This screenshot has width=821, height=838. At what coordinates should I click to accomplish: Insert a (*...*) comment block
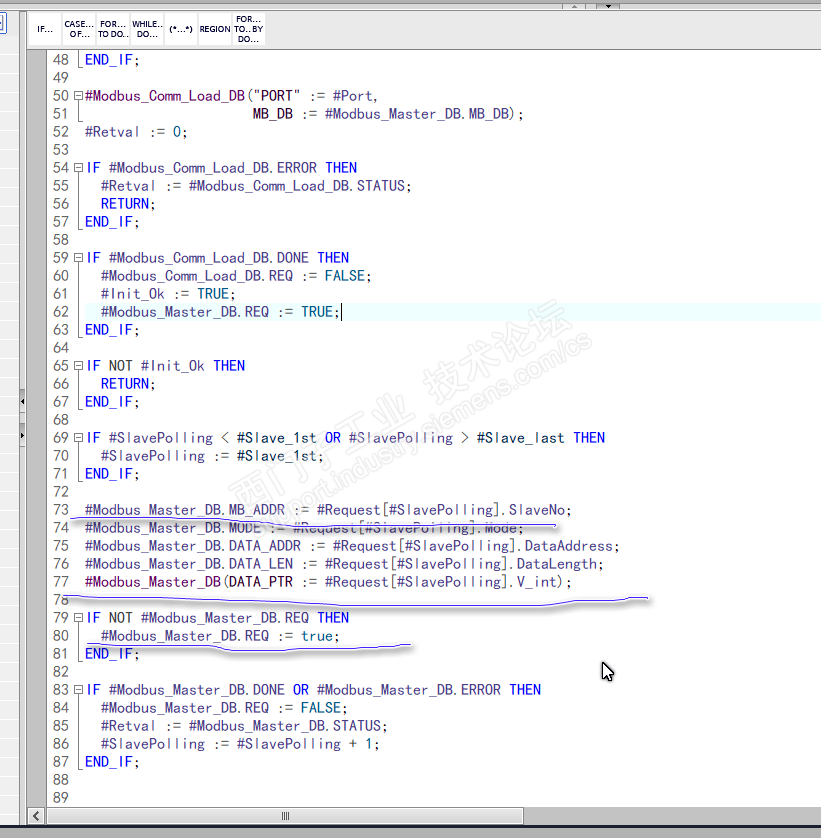click(x=181, y=29)
